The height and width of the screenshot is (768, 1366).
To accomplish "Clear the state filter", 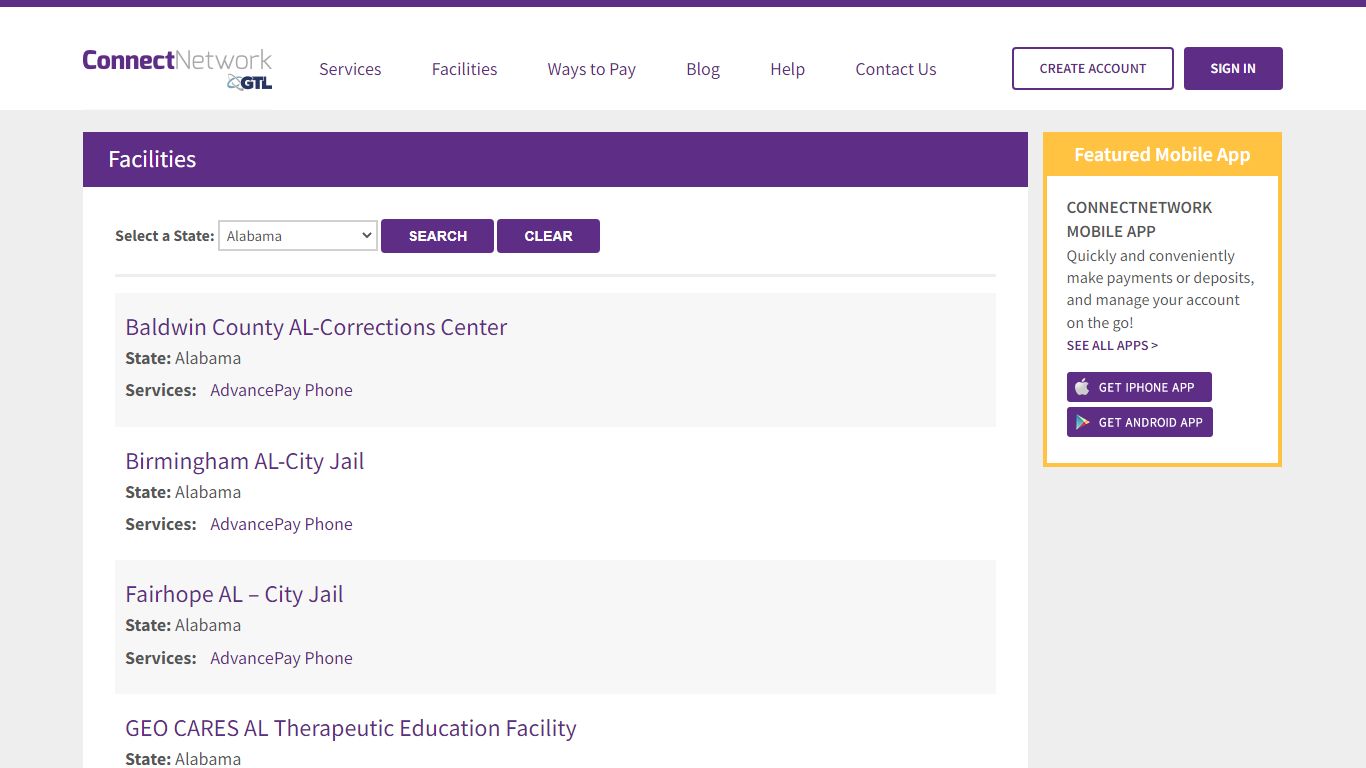I will (x=548, y=236).
